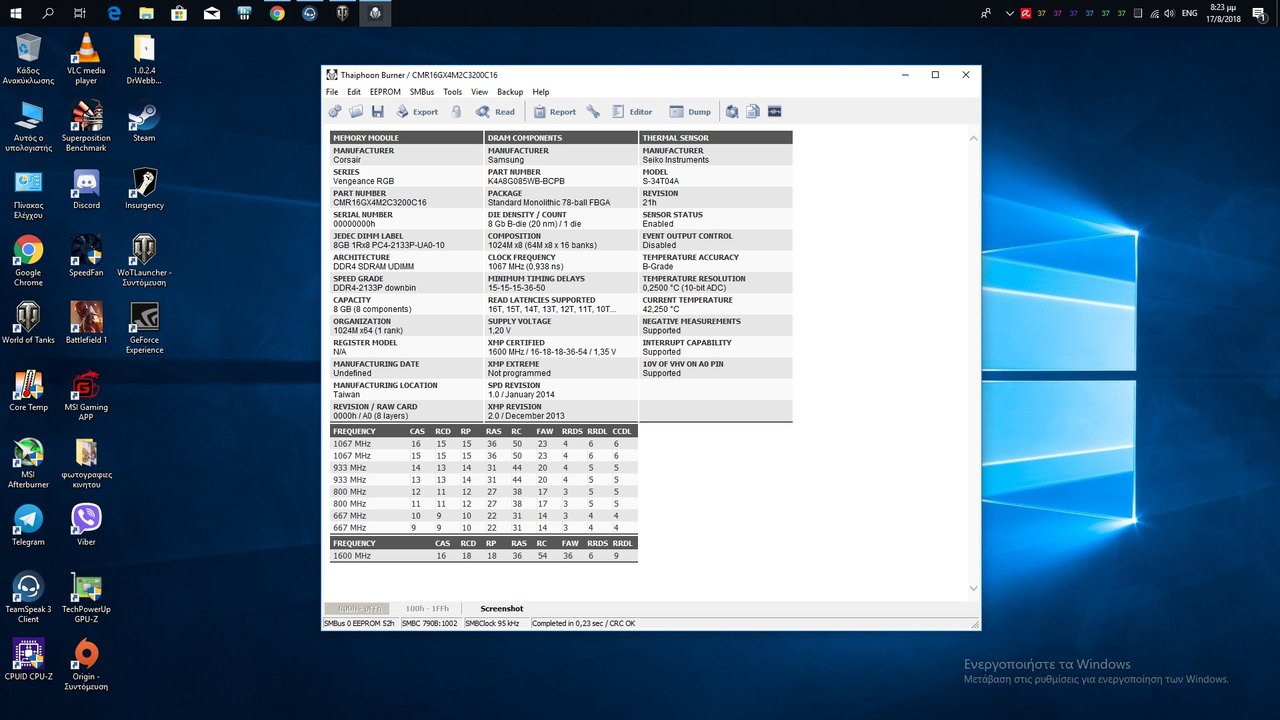Open a file with the toolbar folder icon
1280x720 pixels.
356,112
